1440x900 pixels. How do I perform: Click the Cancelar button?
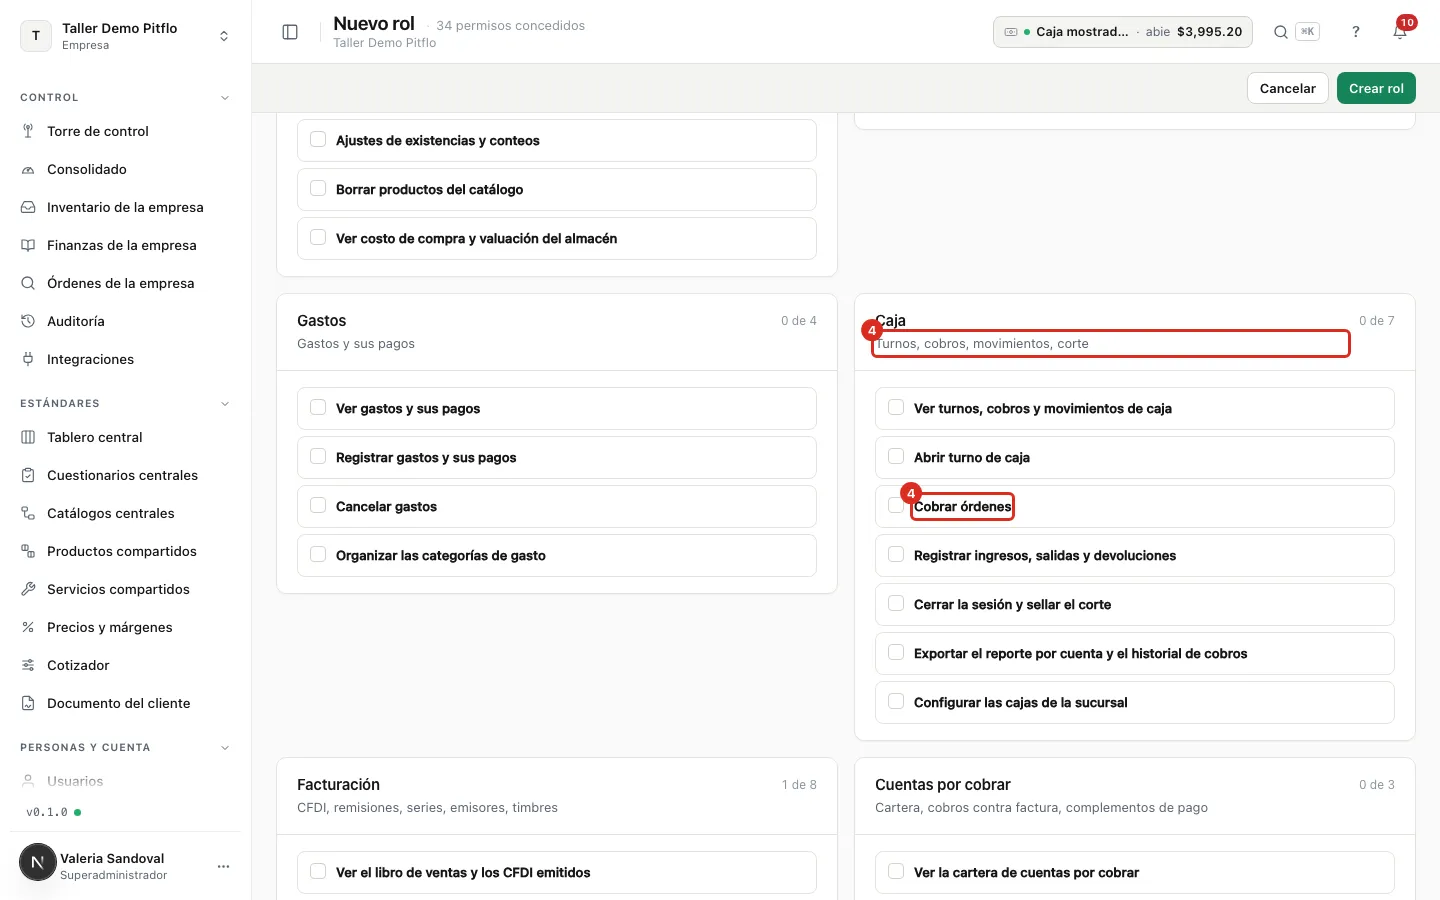pyautogui.click(x=1288, y=88)
